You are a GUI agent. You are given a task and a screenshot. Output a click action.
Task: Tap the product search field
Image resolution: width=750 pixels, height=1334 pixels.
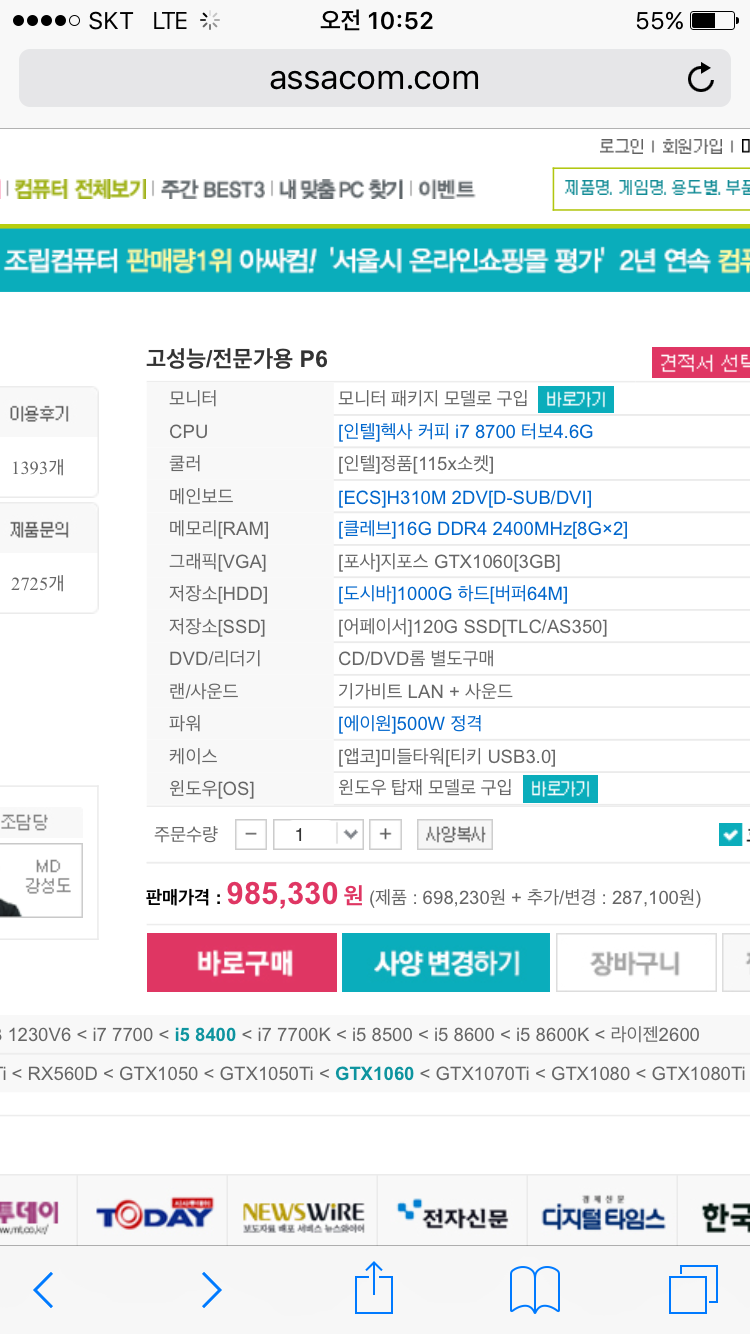click(x=651, y=188)
